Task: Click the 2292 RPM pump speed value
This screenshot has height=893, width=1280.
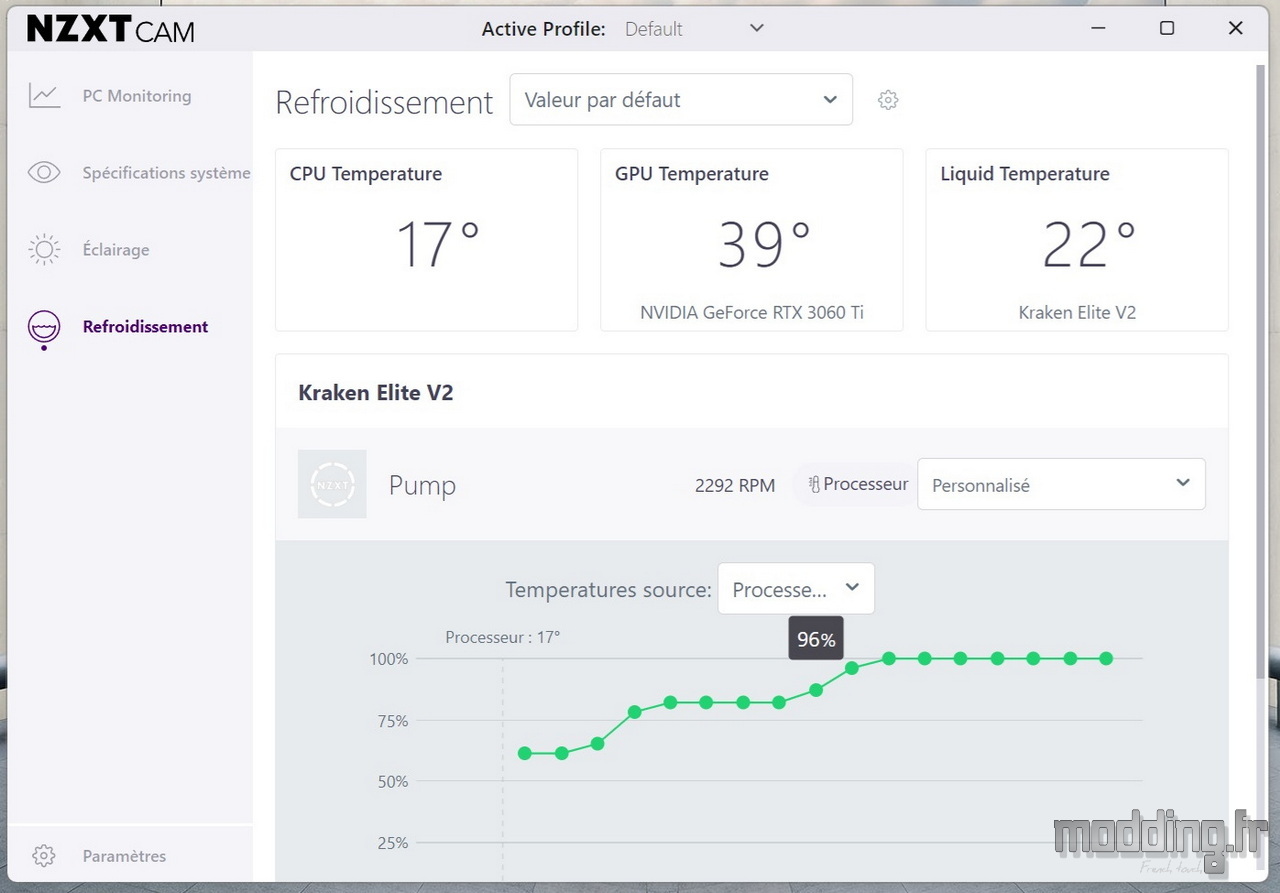Action: (x=735, y=485)
